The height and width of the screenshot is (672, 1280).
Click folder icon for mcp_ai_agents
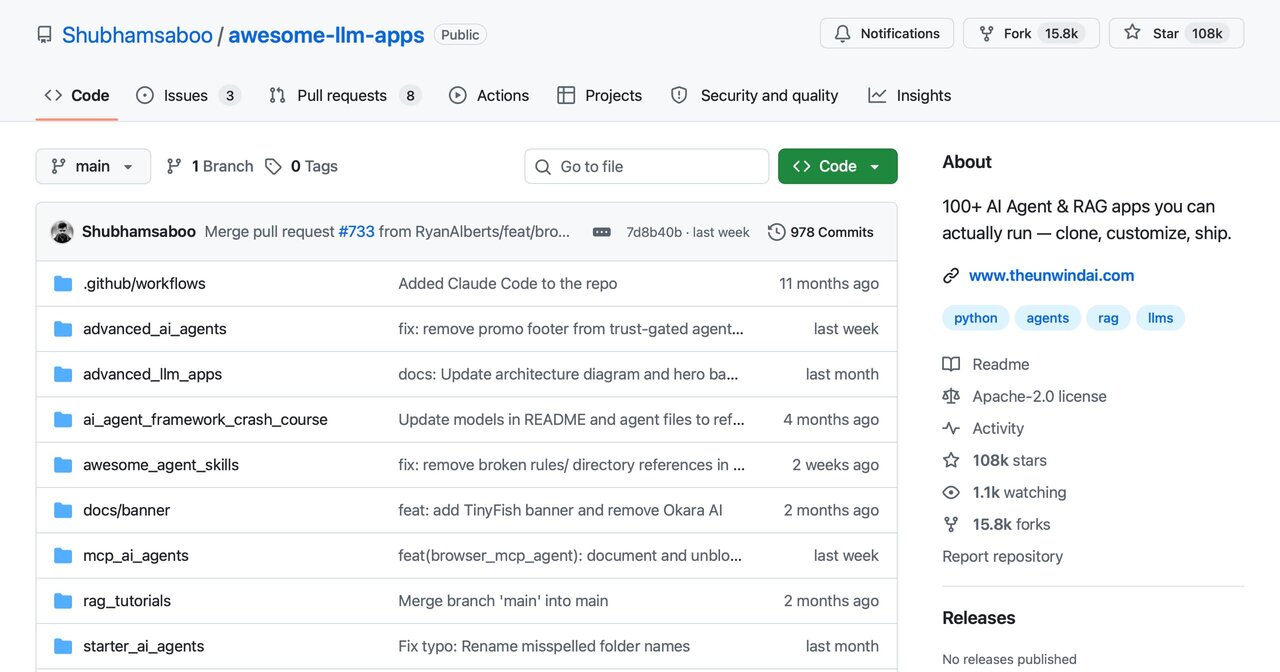click(x=63, y=555)
